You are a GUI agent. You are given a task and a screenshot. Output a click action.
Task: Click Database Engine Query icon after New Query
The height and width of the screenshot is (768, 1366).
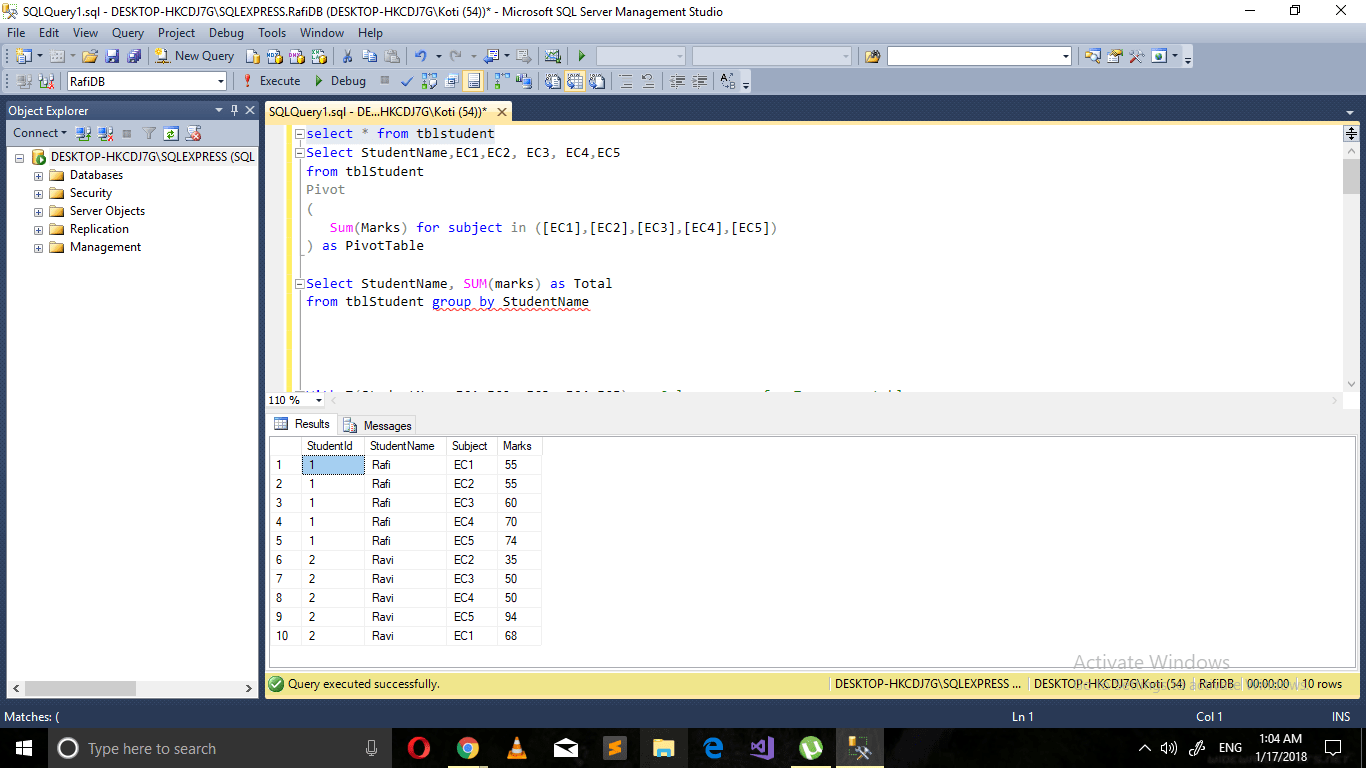pos(253,56)
